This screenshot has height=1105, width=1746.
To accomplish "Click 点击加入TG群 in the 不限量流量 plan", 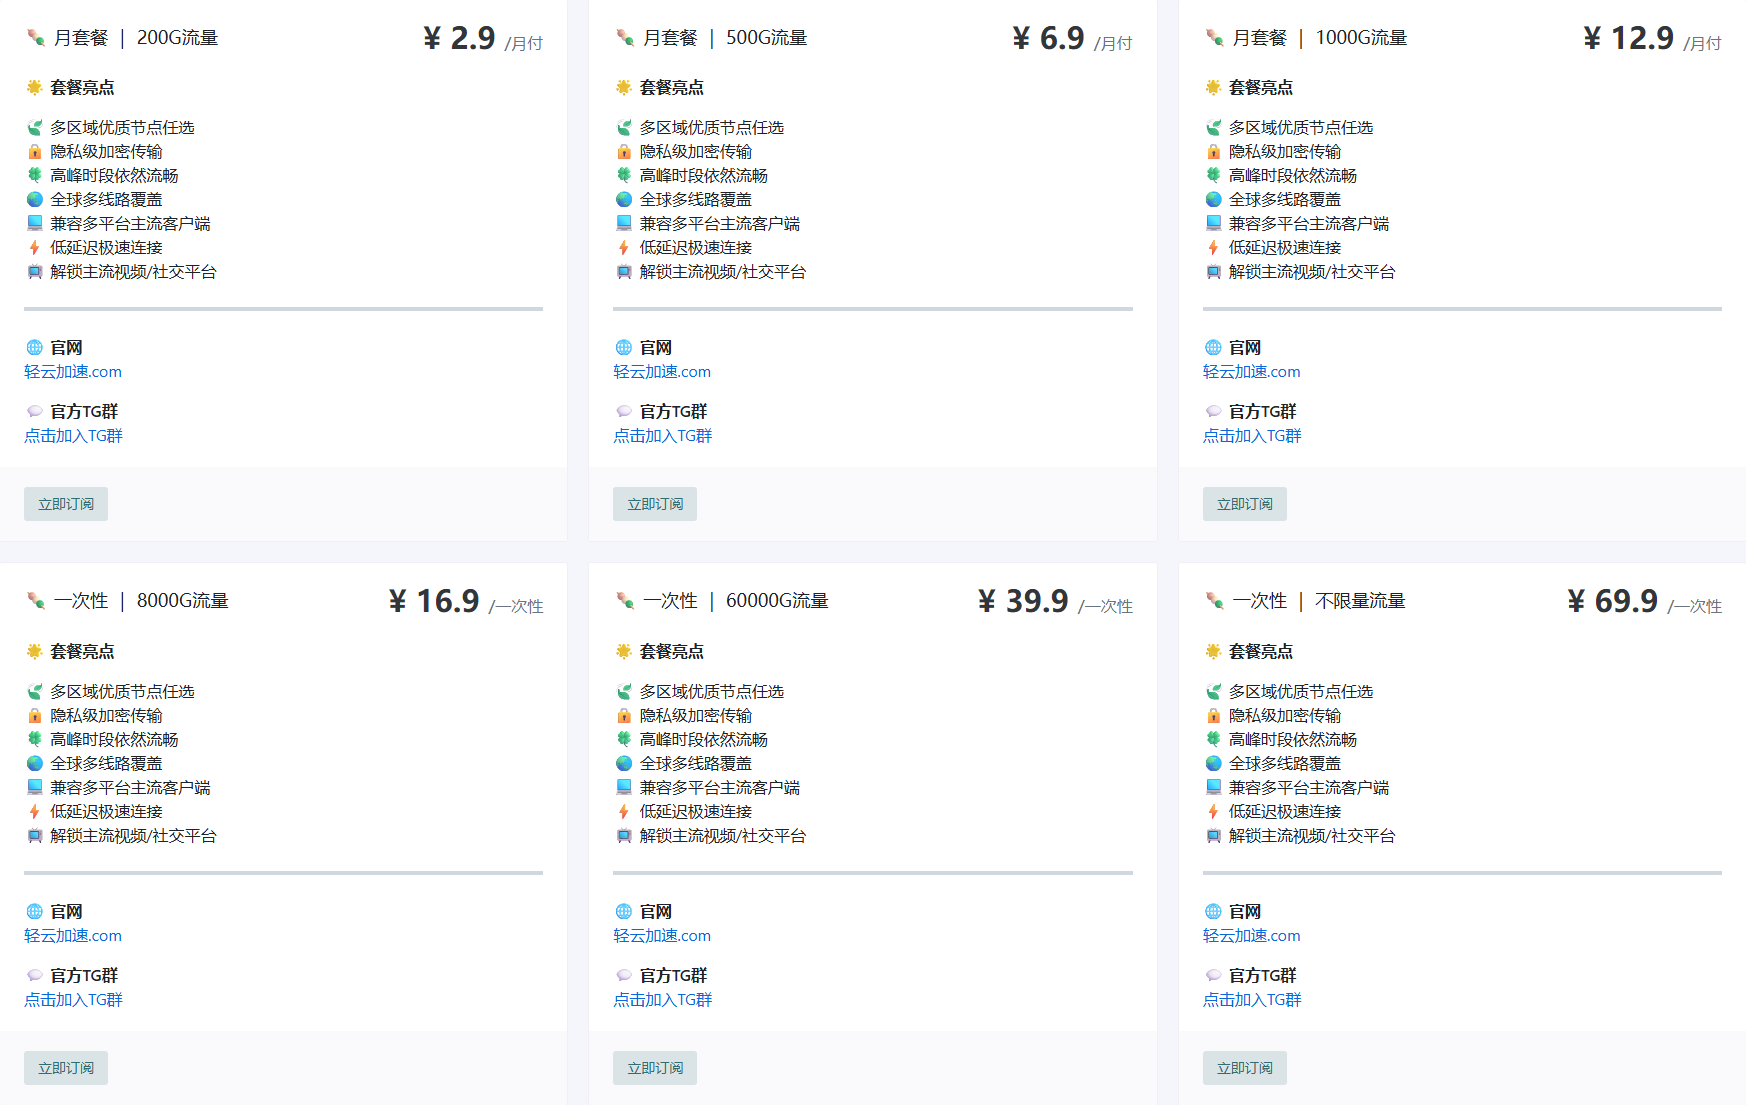I will pyautogui.click(x=1252, y=1000).
